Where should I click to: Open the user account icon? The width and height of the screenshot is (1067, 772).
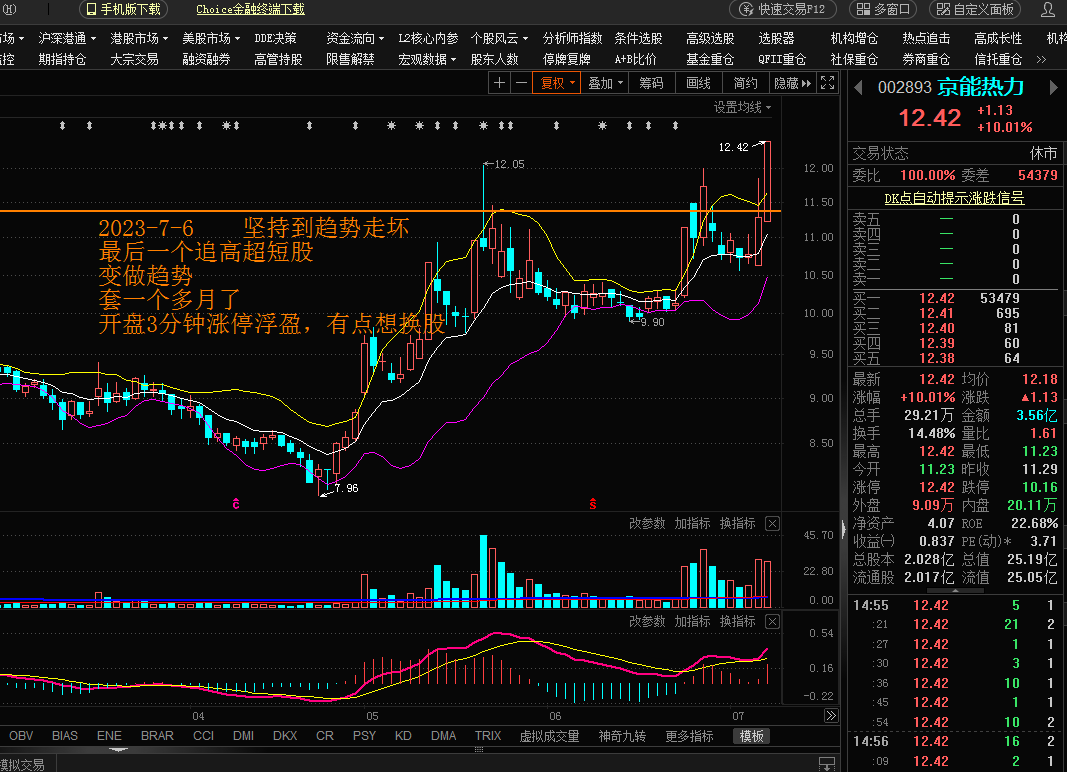[x=1048, y=10]
